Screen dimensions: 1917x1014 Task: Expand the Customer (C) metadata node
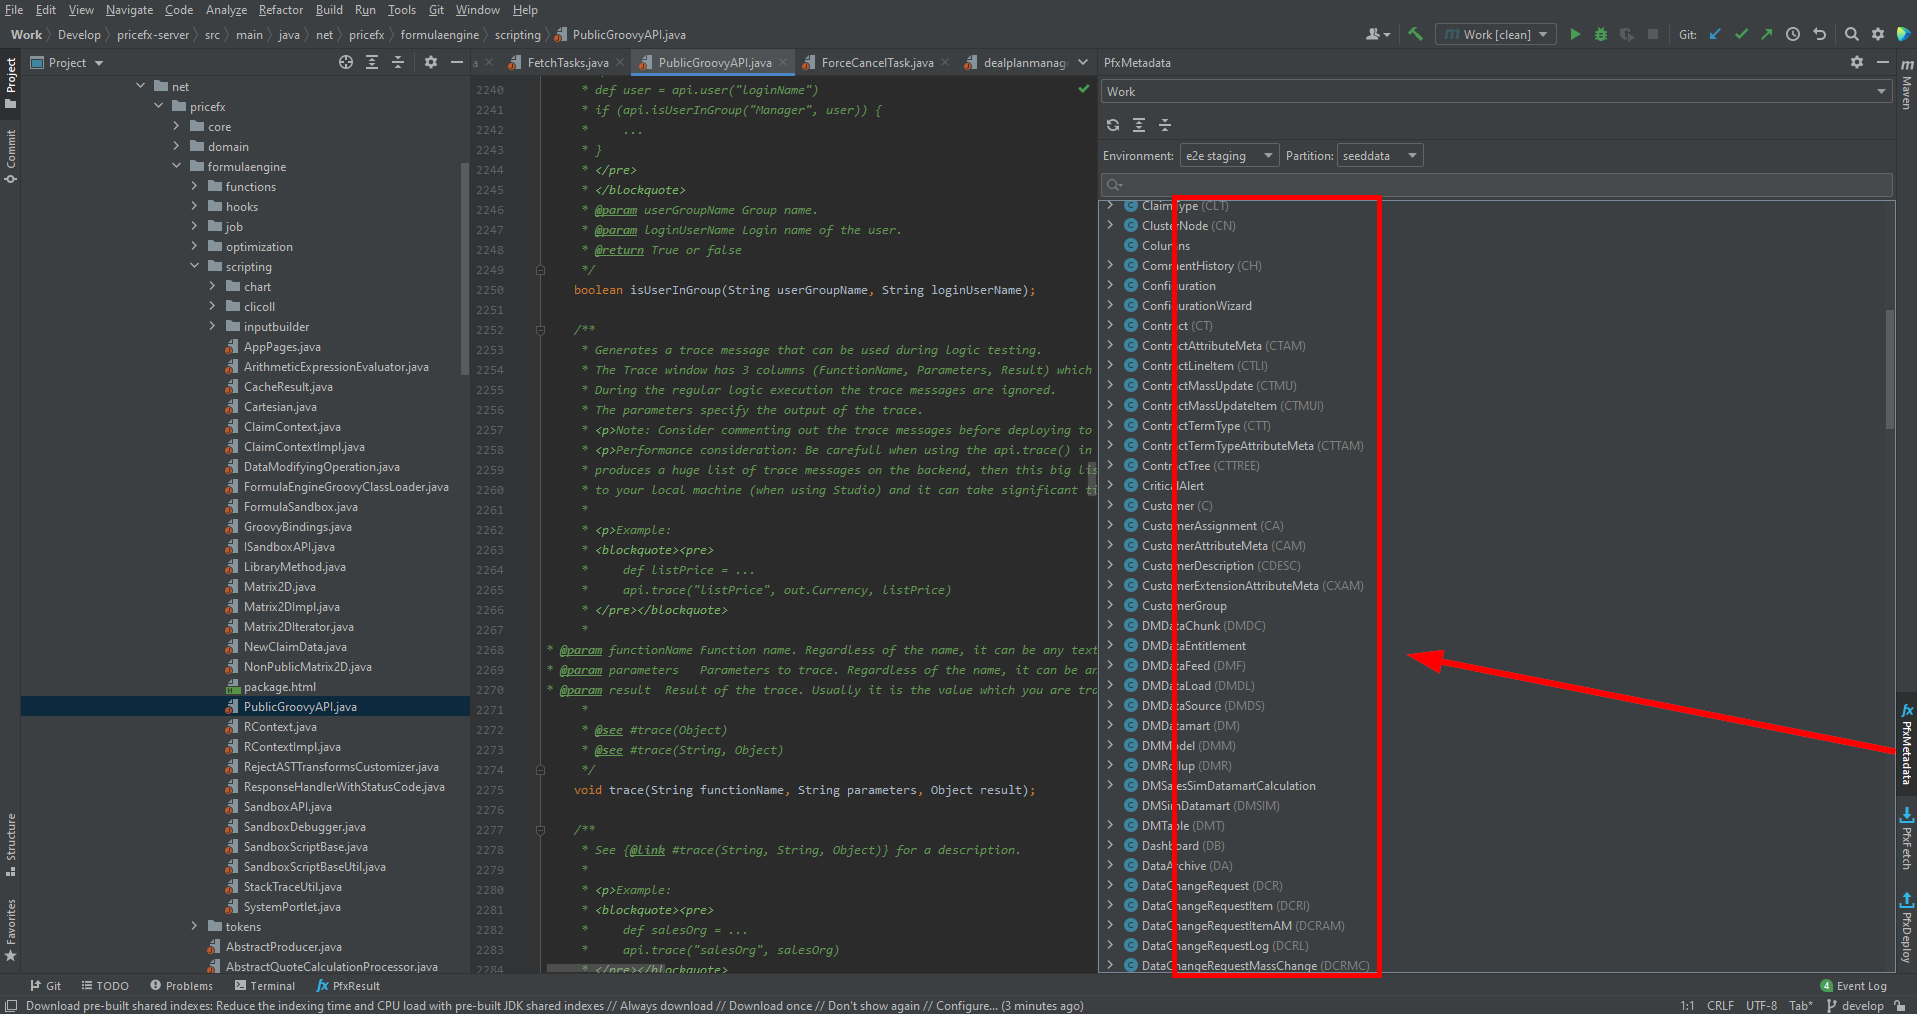click(1110, 505)
